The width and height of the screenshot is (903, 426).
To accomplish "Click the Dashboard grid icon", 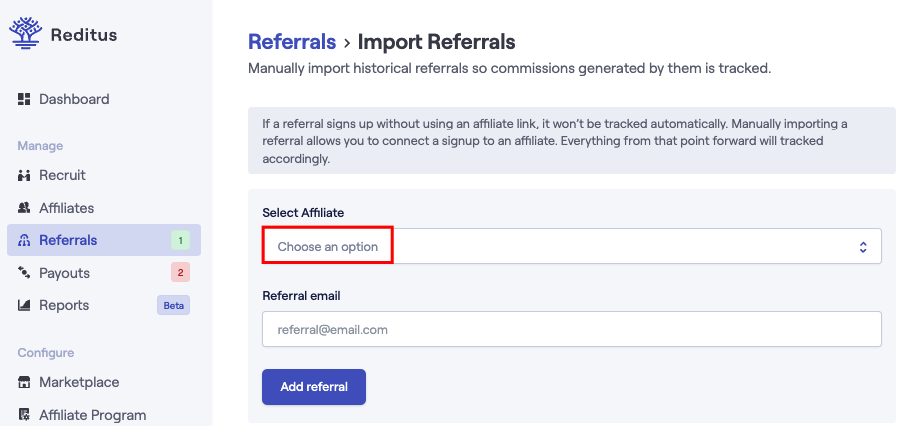I will click(x=24, y=99).
